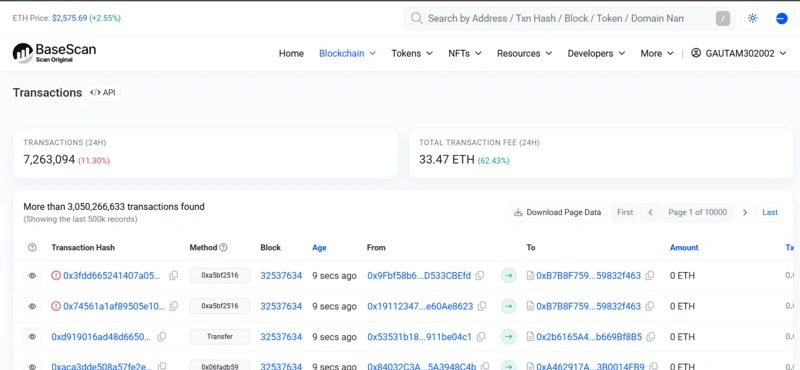800x370 pixels.
Task: Open the GAUTAM302002 account dropdown
Action: tap(739, 53)
